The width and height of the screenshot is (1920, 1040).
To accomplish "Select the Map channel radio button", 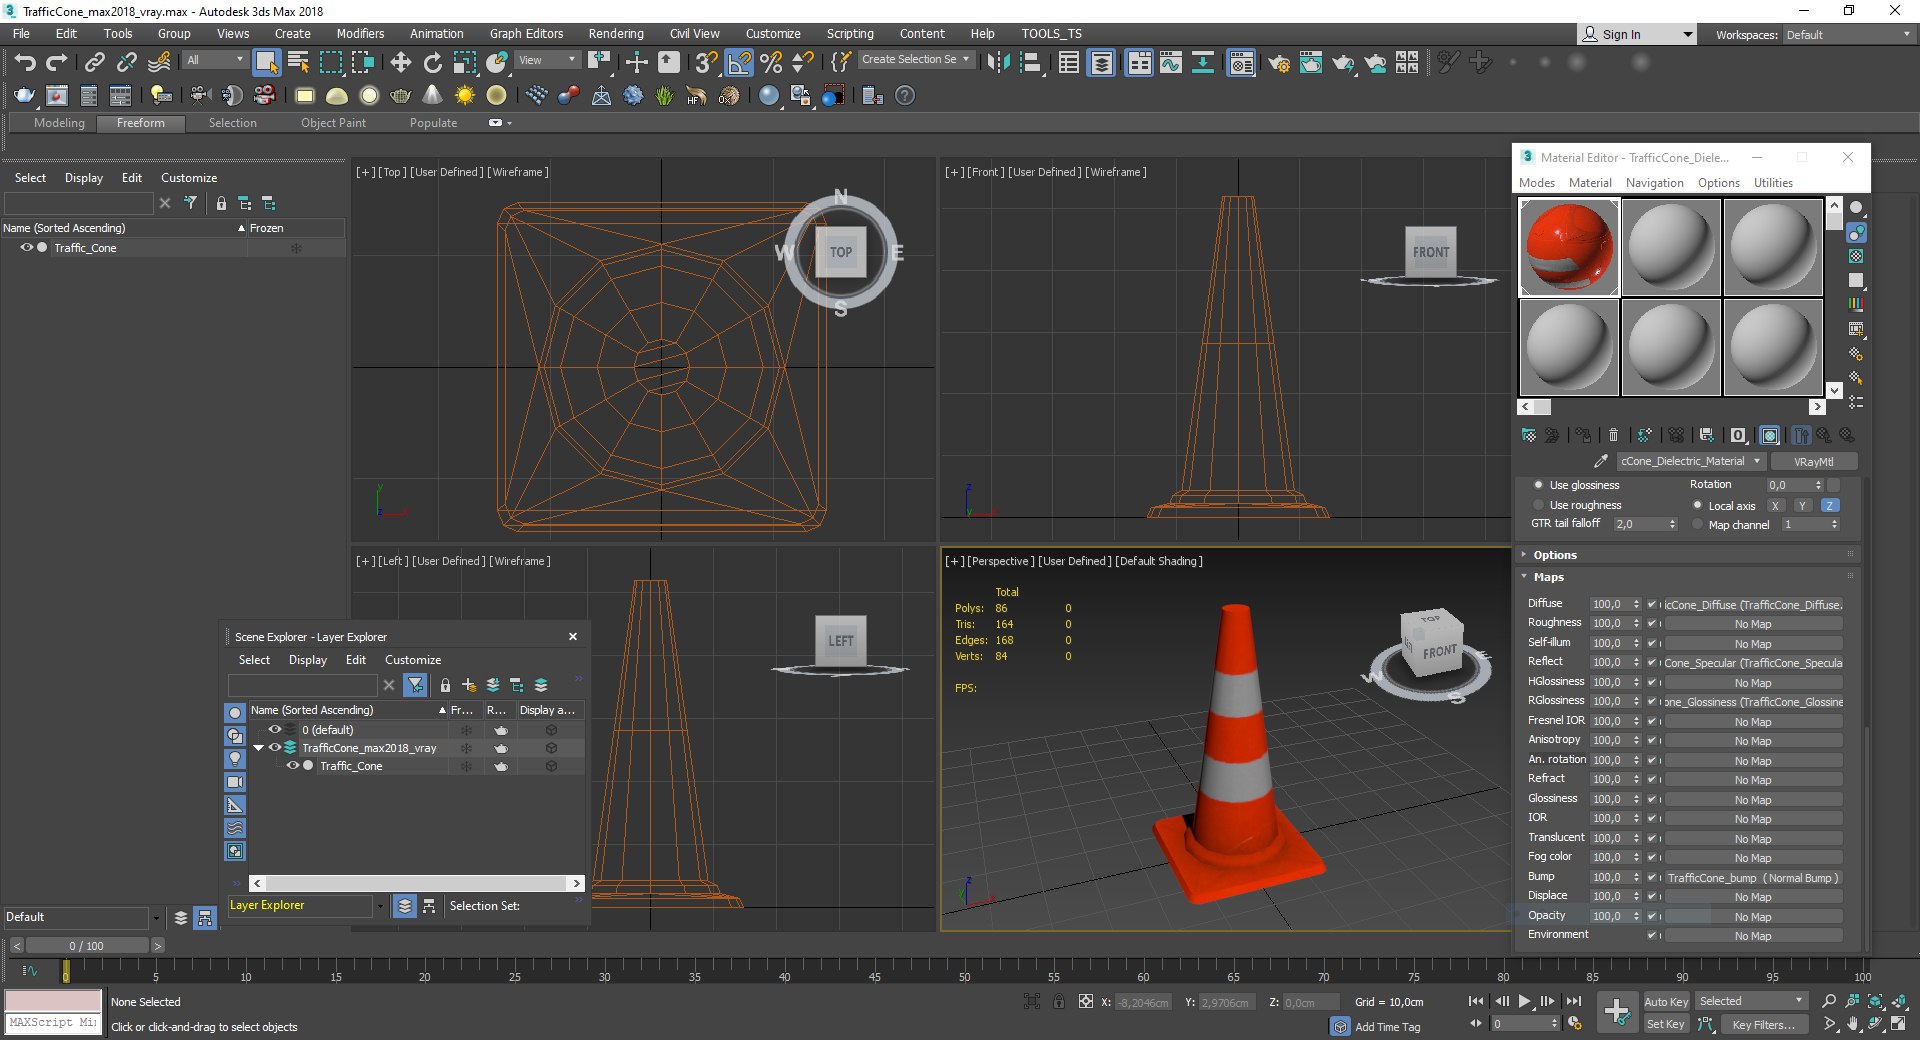I will pos(1697,524).
